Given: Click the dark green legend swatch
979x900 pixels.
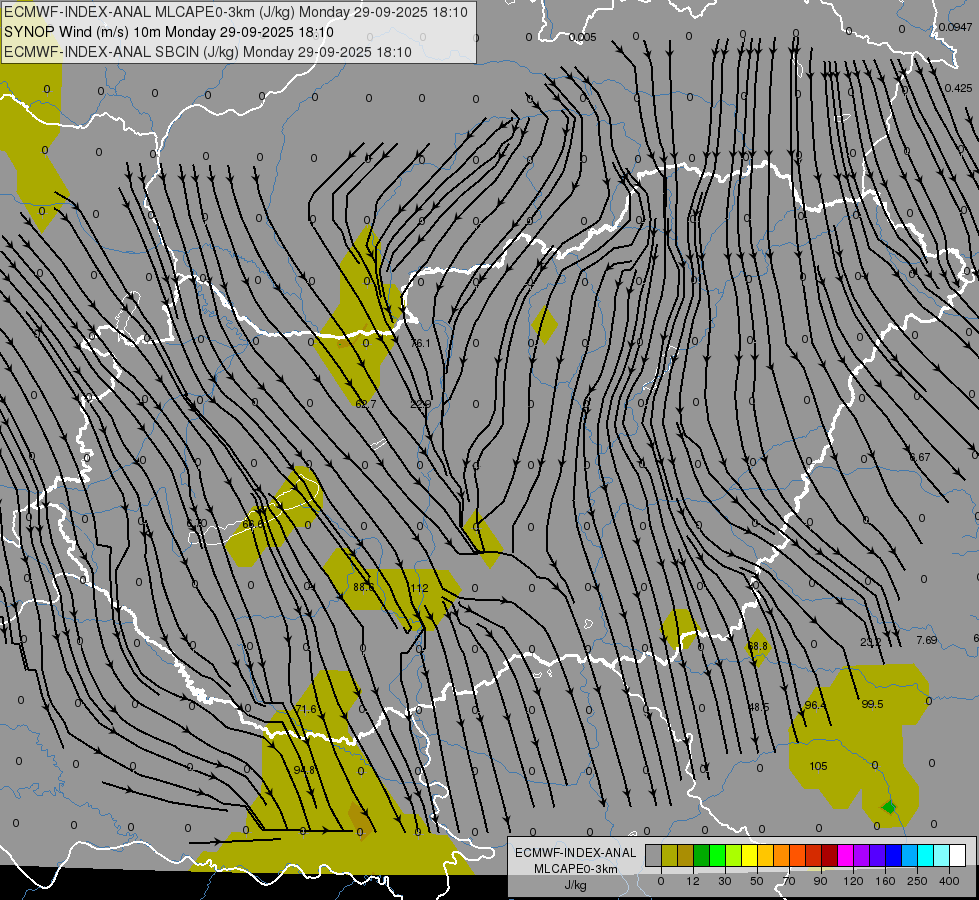Looking at the screenshot, I should (702, 855).
